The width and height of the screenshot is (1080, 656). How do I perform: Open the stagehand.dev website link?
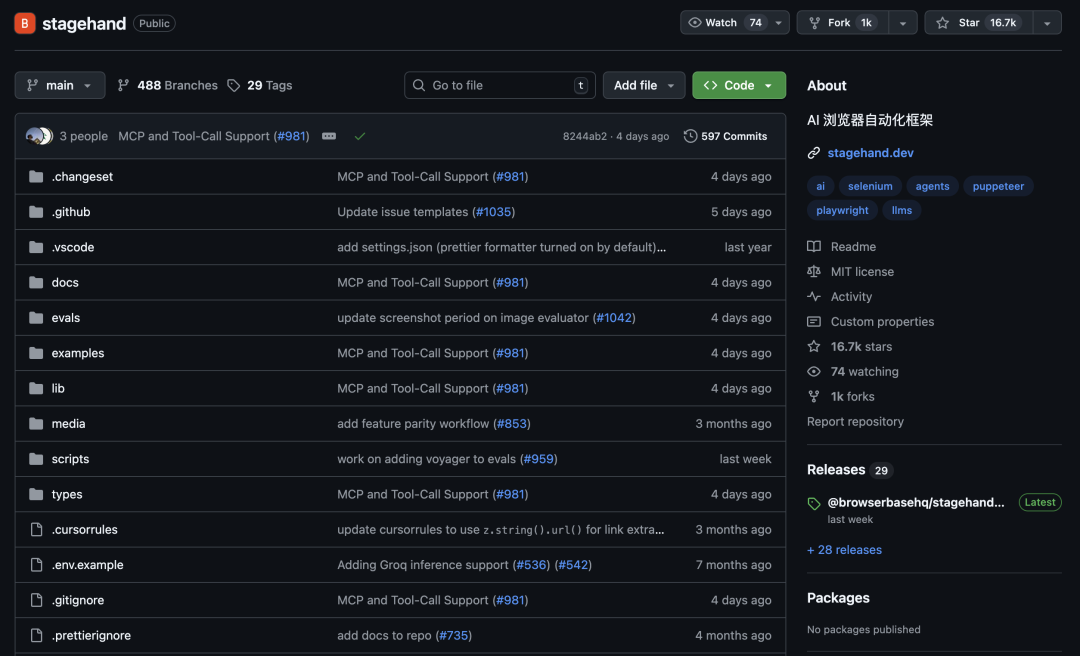(870, 153)
